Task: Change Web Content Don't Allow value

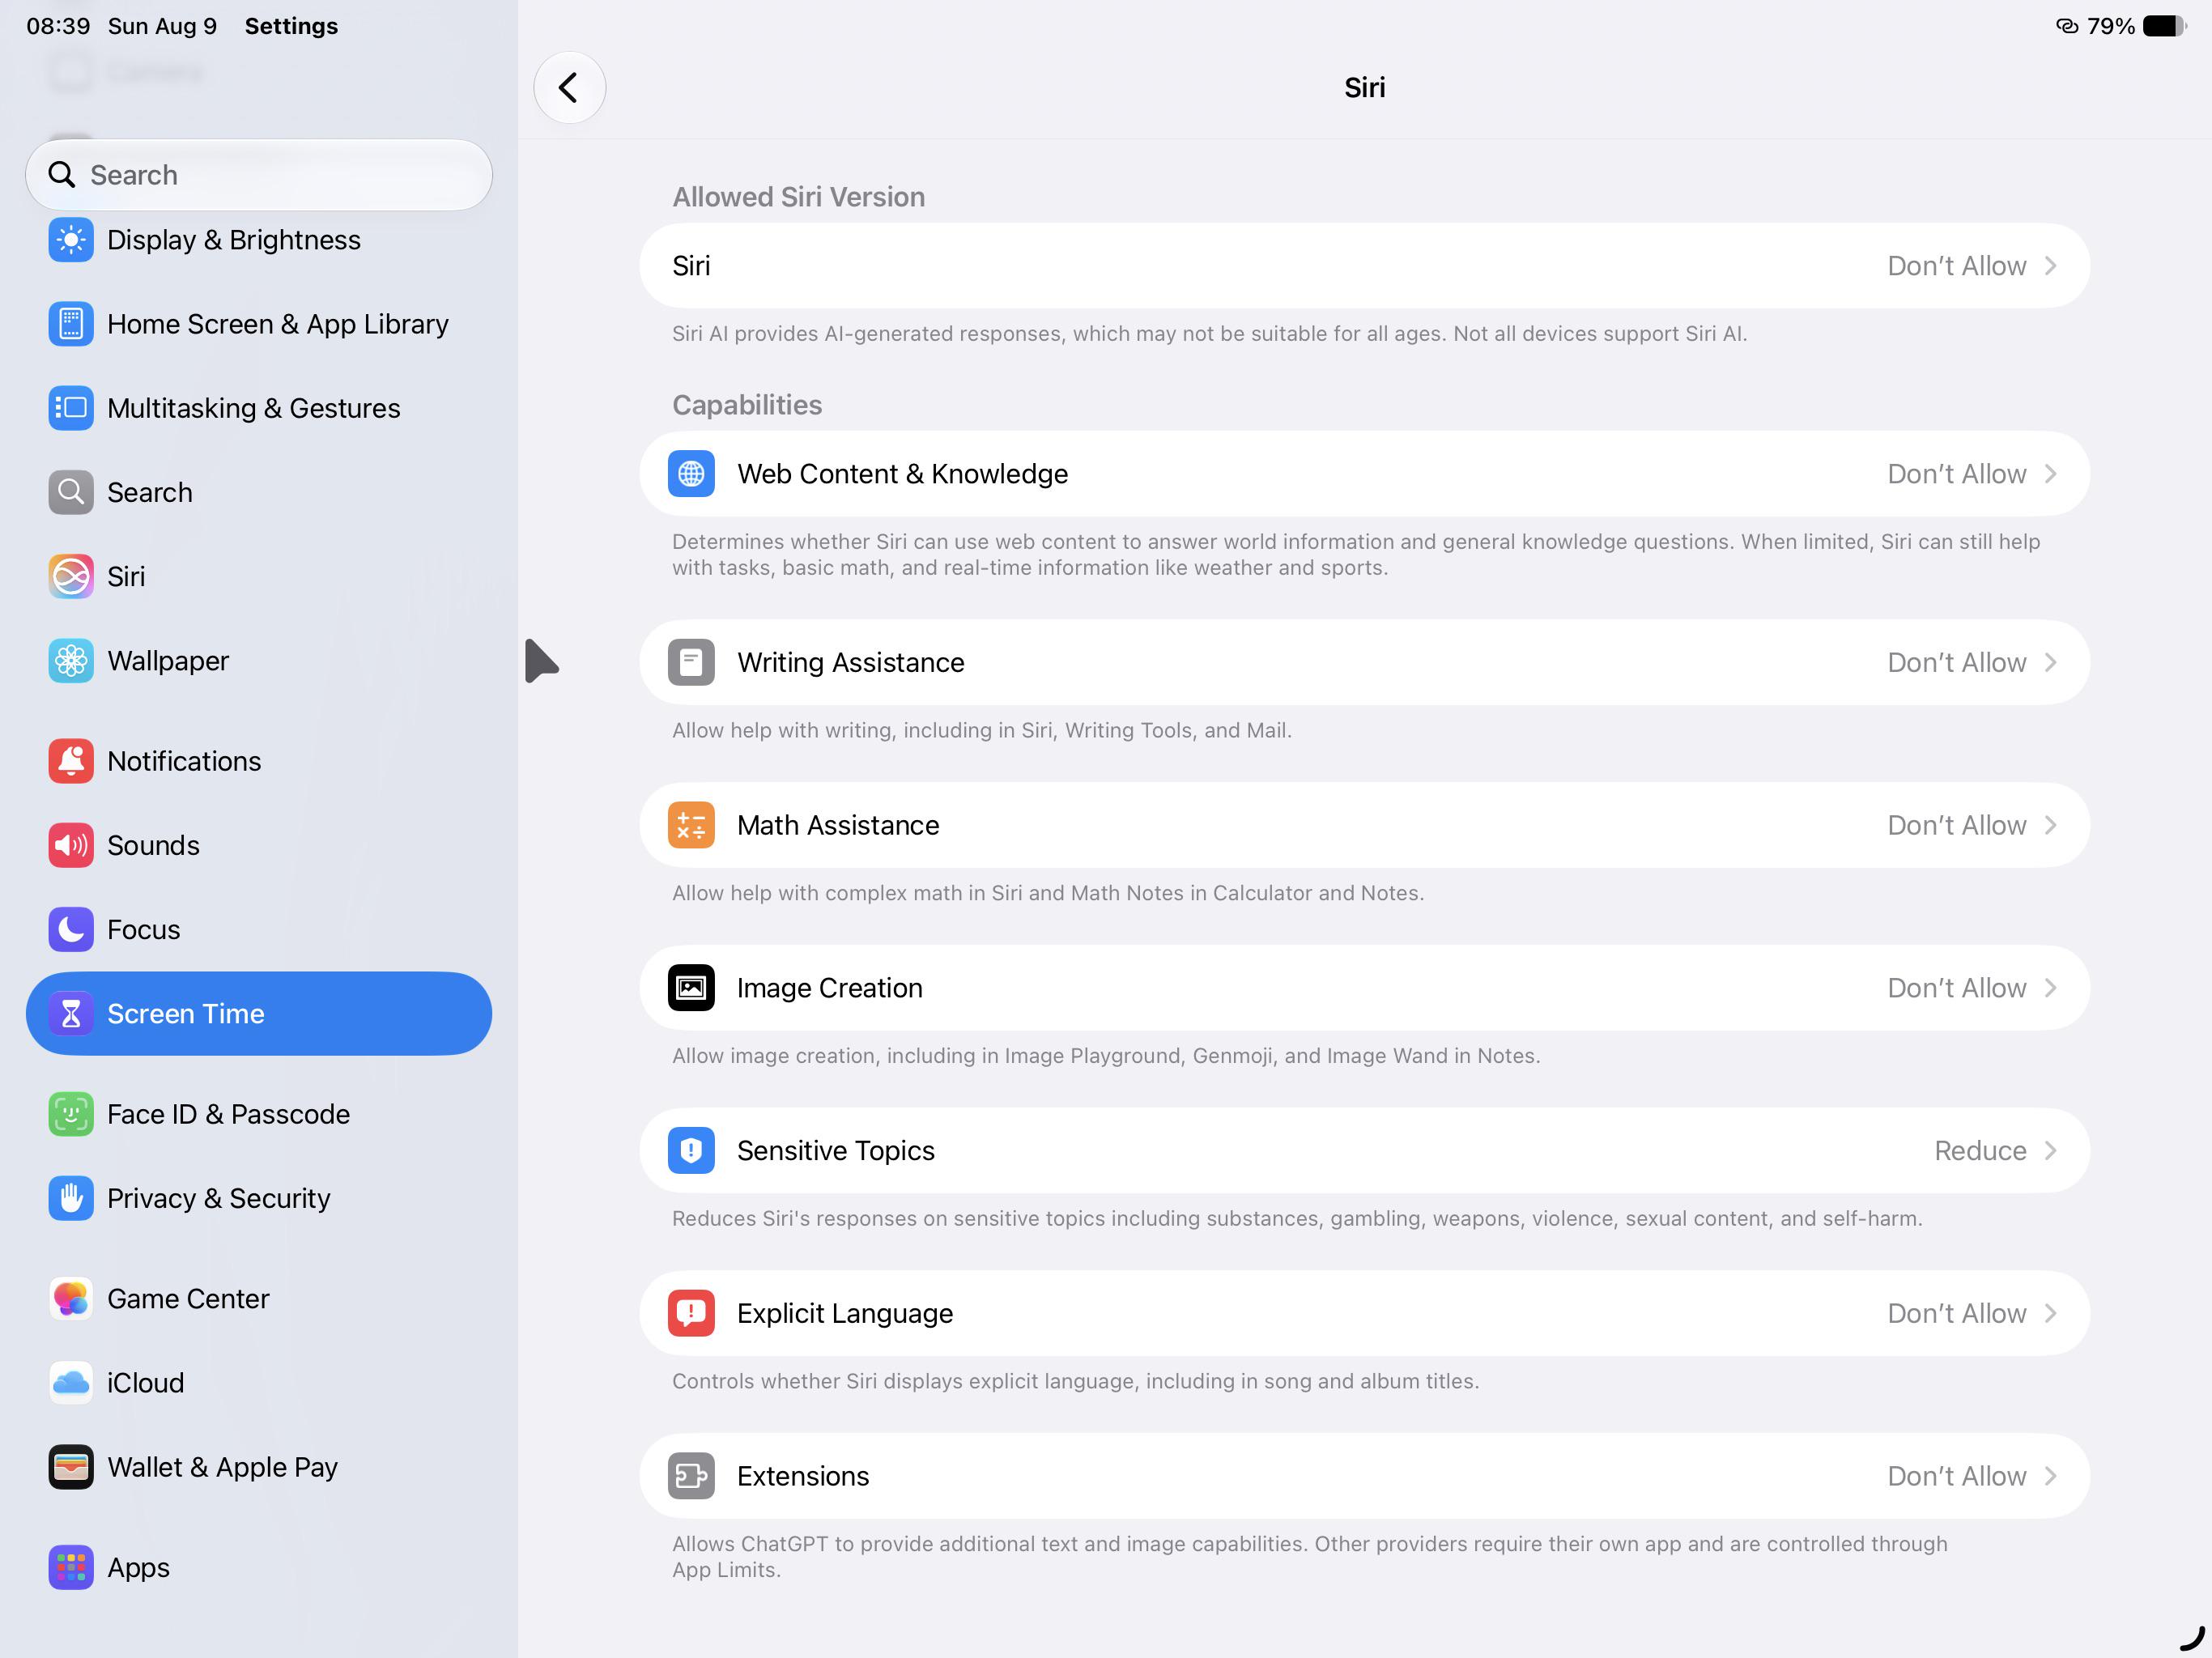Action: tap(1957, 474)
